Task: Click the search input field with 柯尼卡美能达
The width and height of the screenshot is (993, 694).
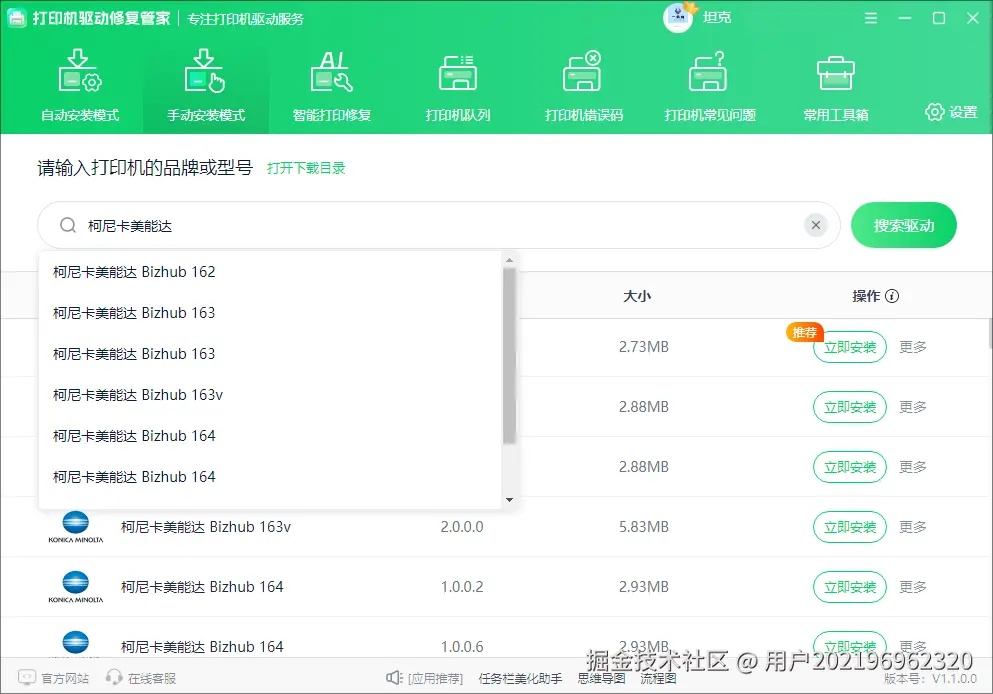Action: coord(438,225)
